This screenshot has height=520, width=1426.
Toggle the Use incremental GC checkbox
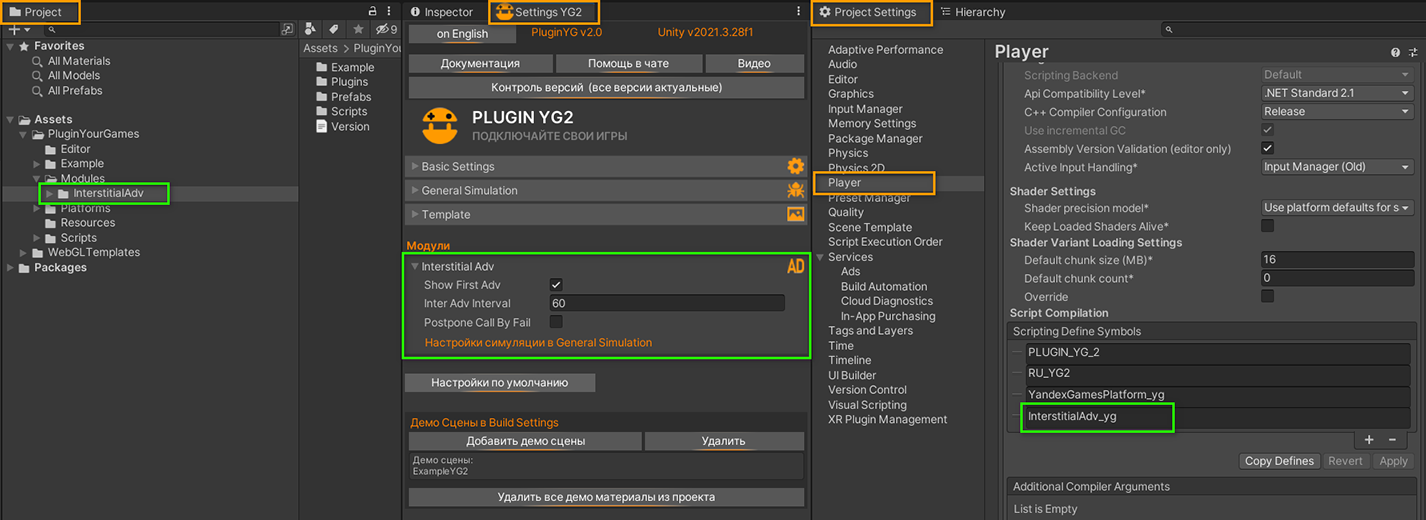tap(1267, 131)
